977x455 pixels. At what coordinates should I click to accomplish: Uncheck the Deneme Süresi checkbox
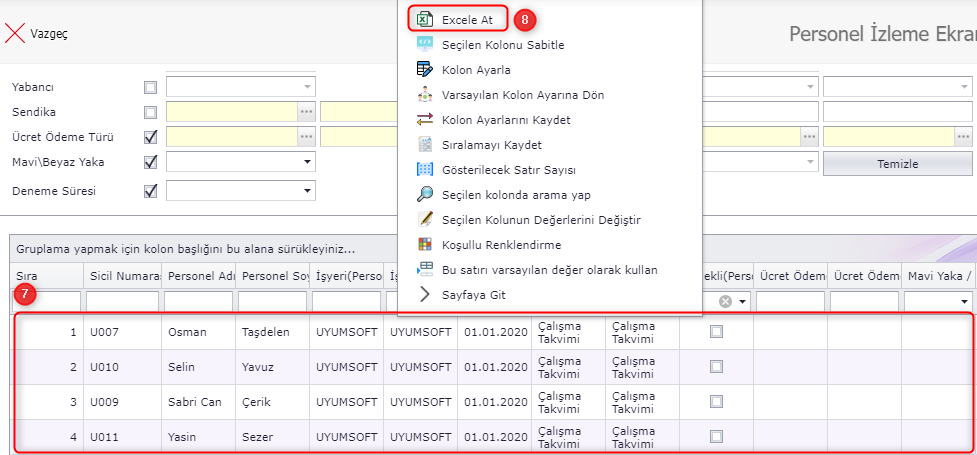(151, 190)
